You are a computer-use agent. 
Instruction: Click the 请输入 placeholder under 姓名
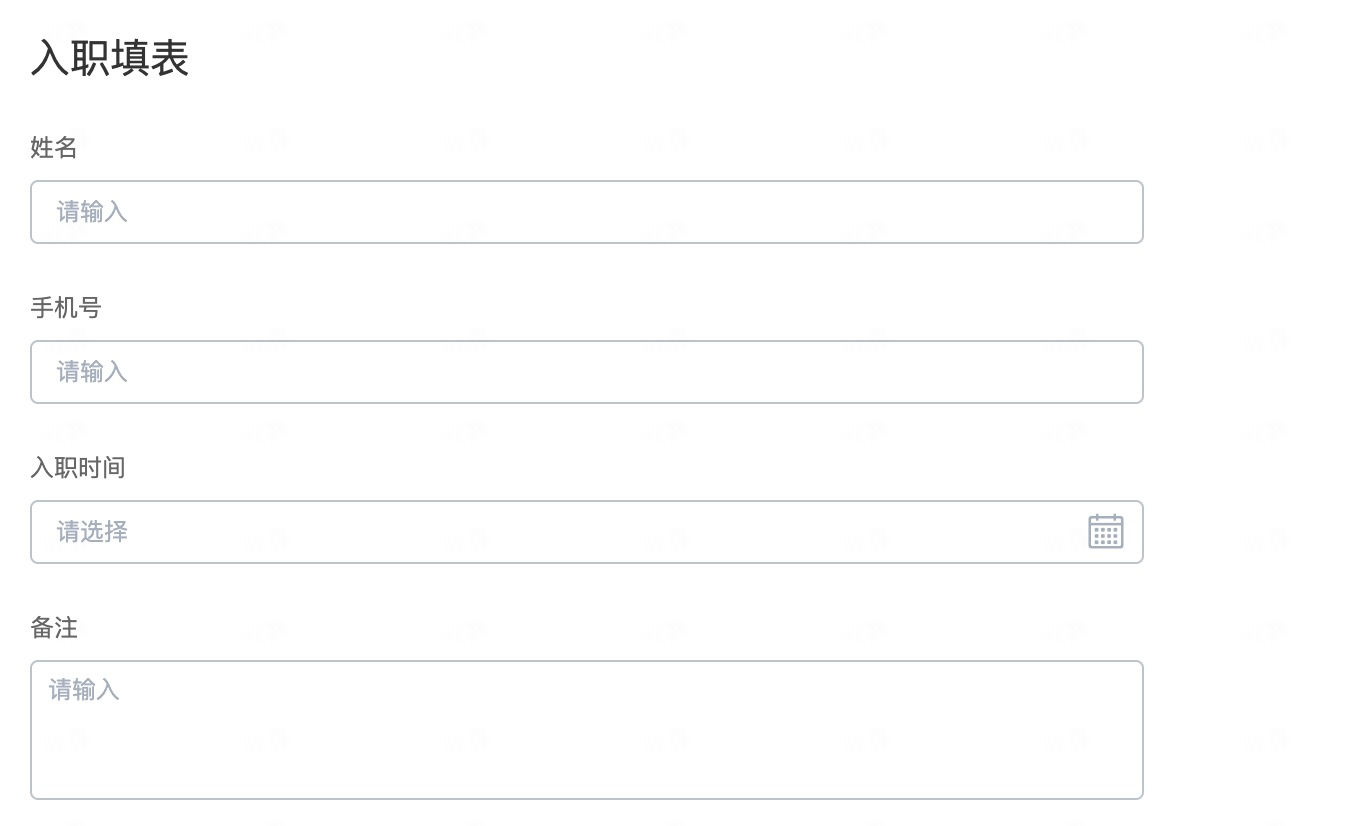(92, 212)
